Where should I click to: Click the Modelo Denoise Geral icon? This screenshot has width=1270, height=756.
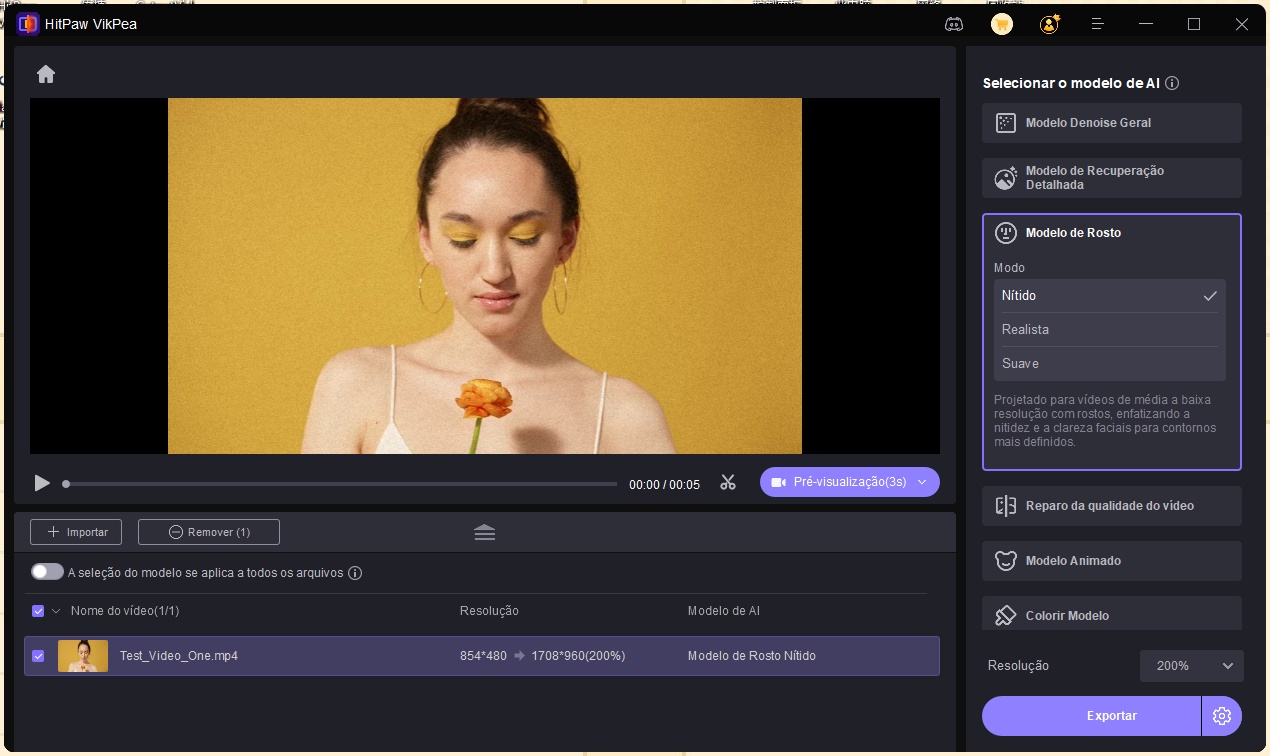(x=1006, y=123)
